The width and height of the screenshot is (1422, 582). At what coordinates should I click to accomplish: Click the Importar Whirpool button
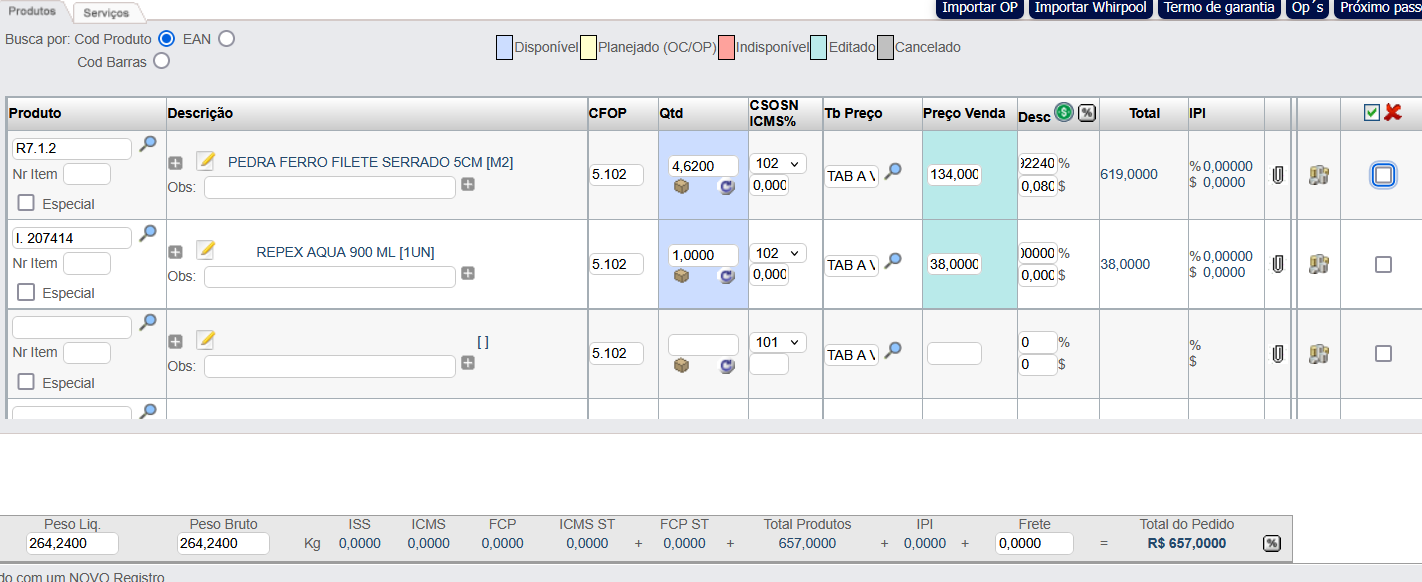1090,8
